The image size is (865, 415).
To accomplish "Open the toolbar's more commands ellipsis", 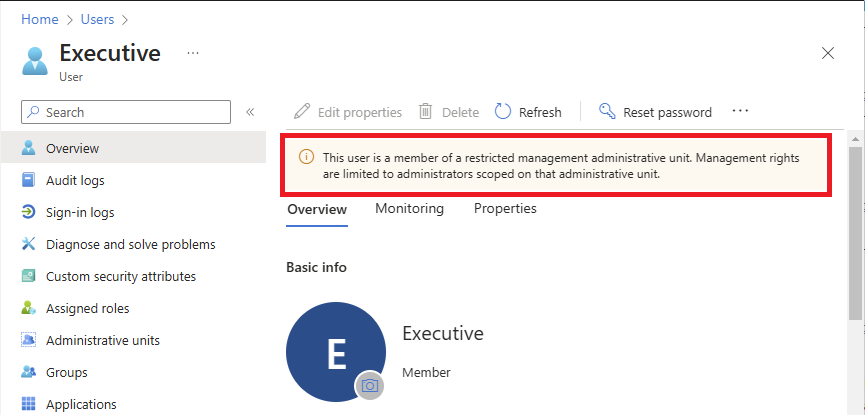I will click(x=740, y=112).
